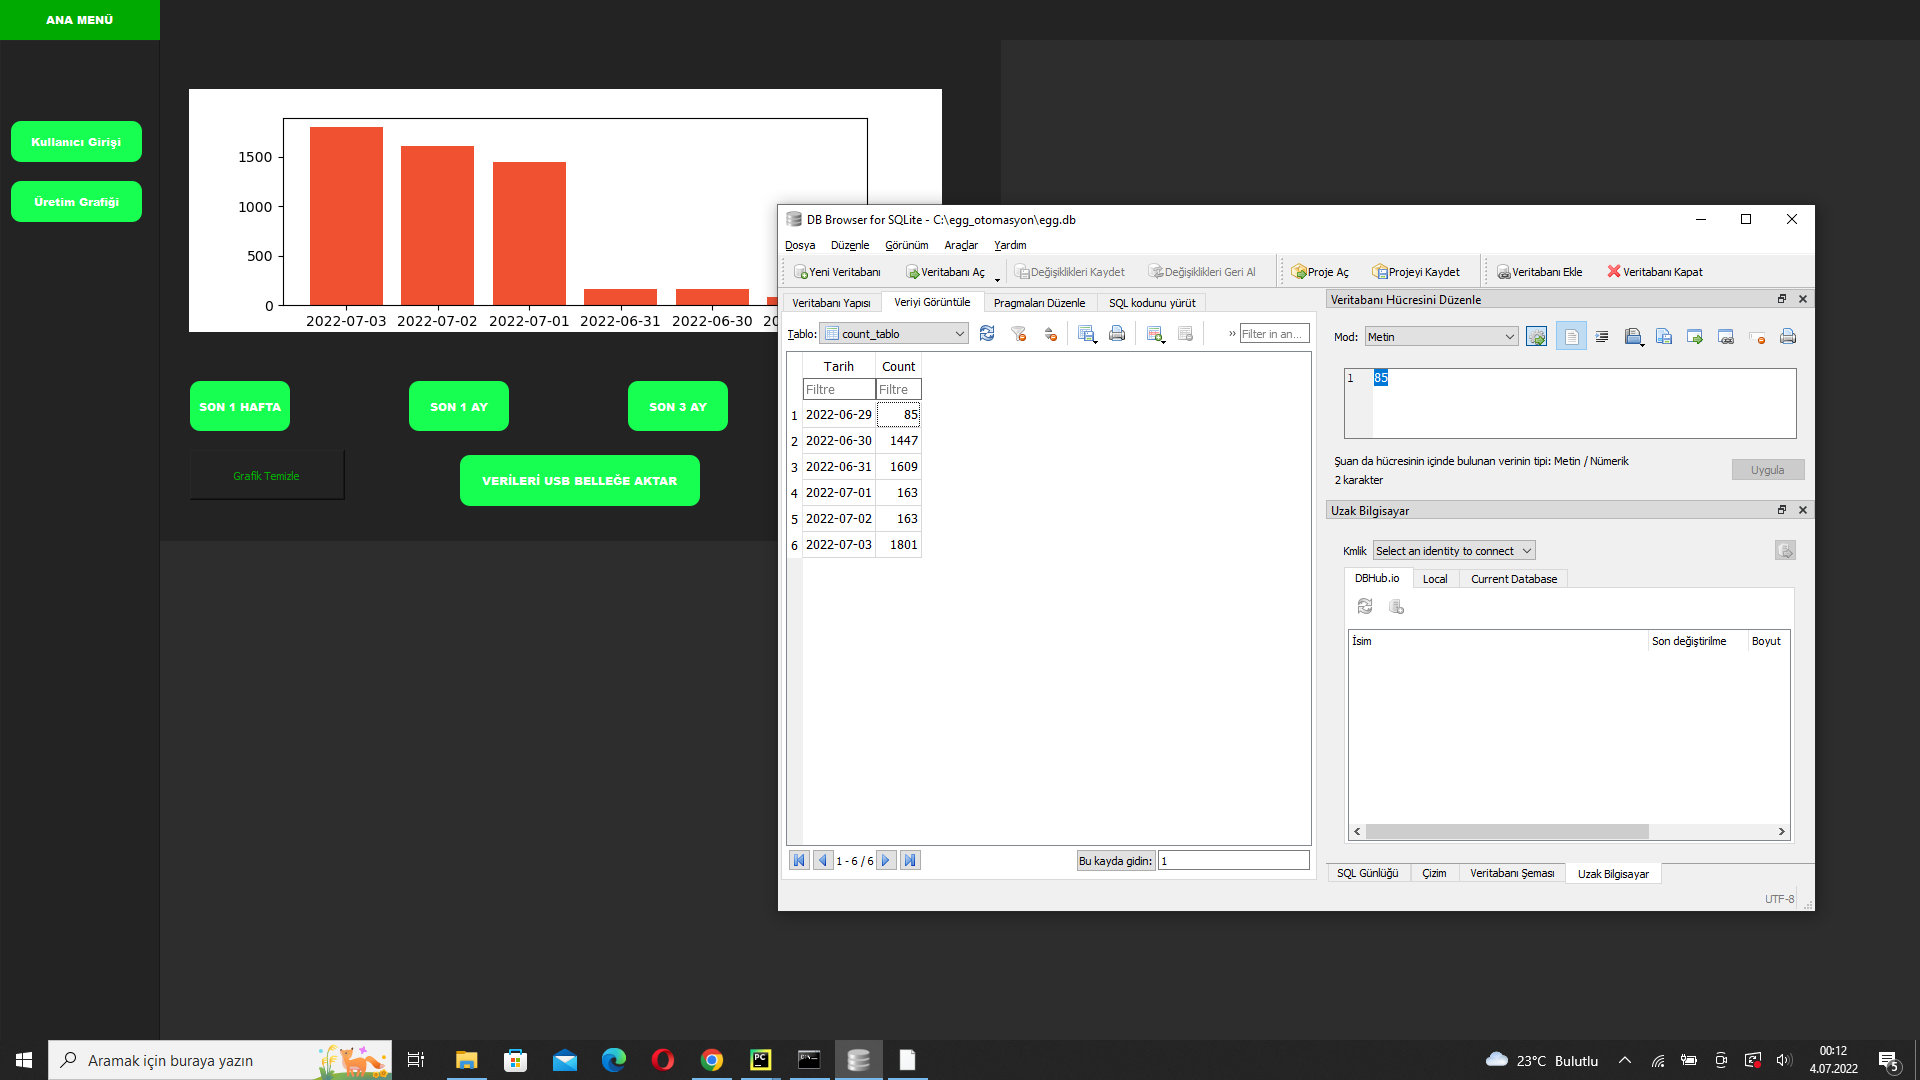Click the Grafik Temizle button
This screenshot has height=1080, width=1920.
(266, 475)
